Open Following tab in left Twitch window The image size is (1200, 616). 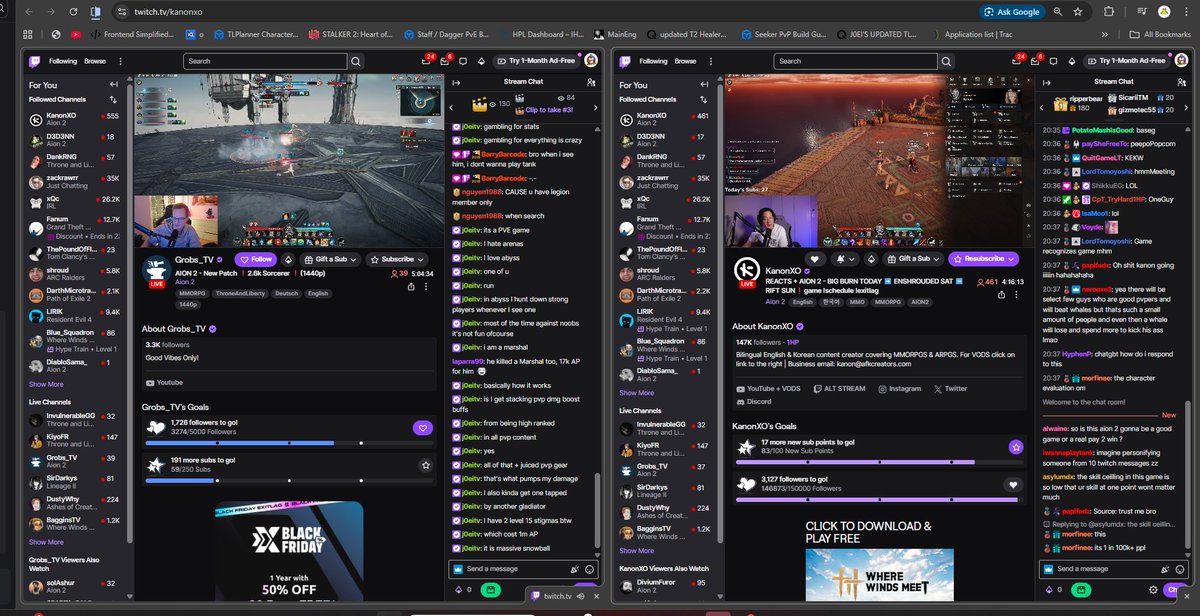(x=63, y=61)
